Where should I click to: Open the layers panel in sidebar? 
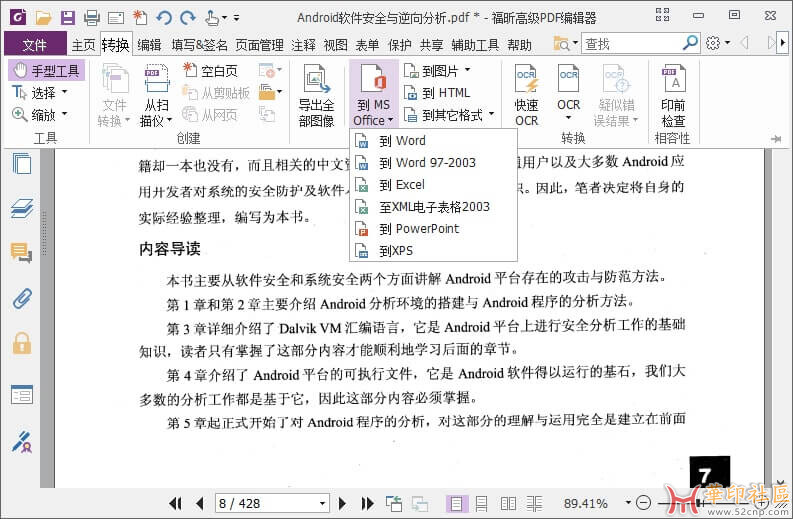tap(22, 208)
